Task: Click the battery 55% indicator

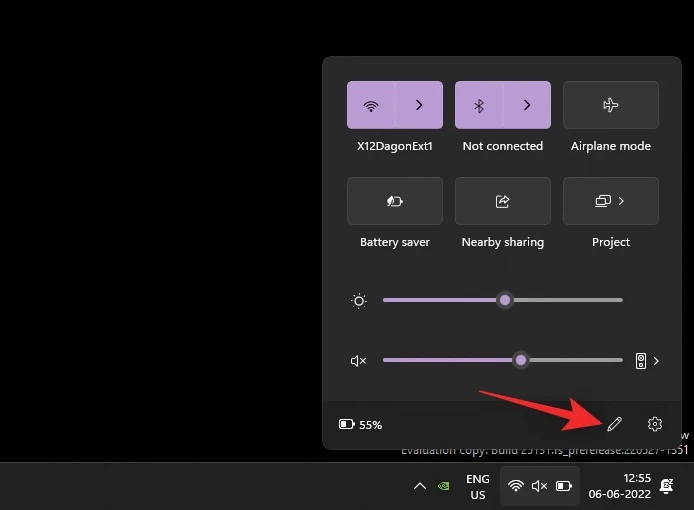Action: [361, 424]
